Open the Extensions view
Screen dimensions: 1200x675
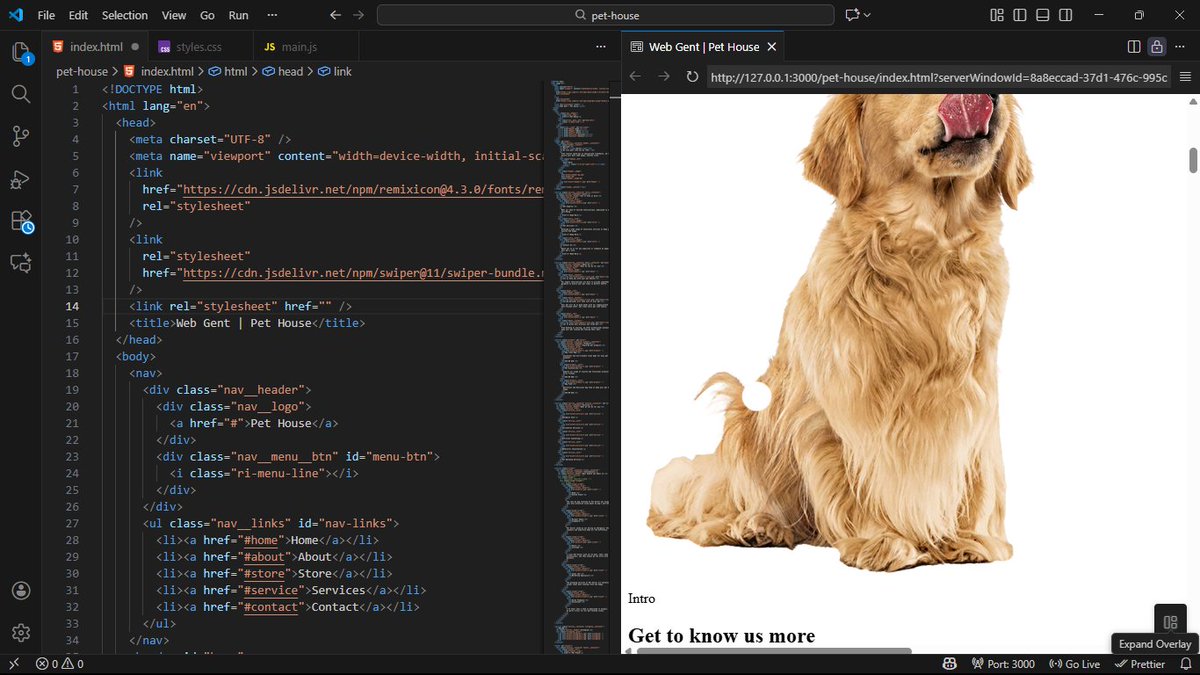tap(20, 222)
